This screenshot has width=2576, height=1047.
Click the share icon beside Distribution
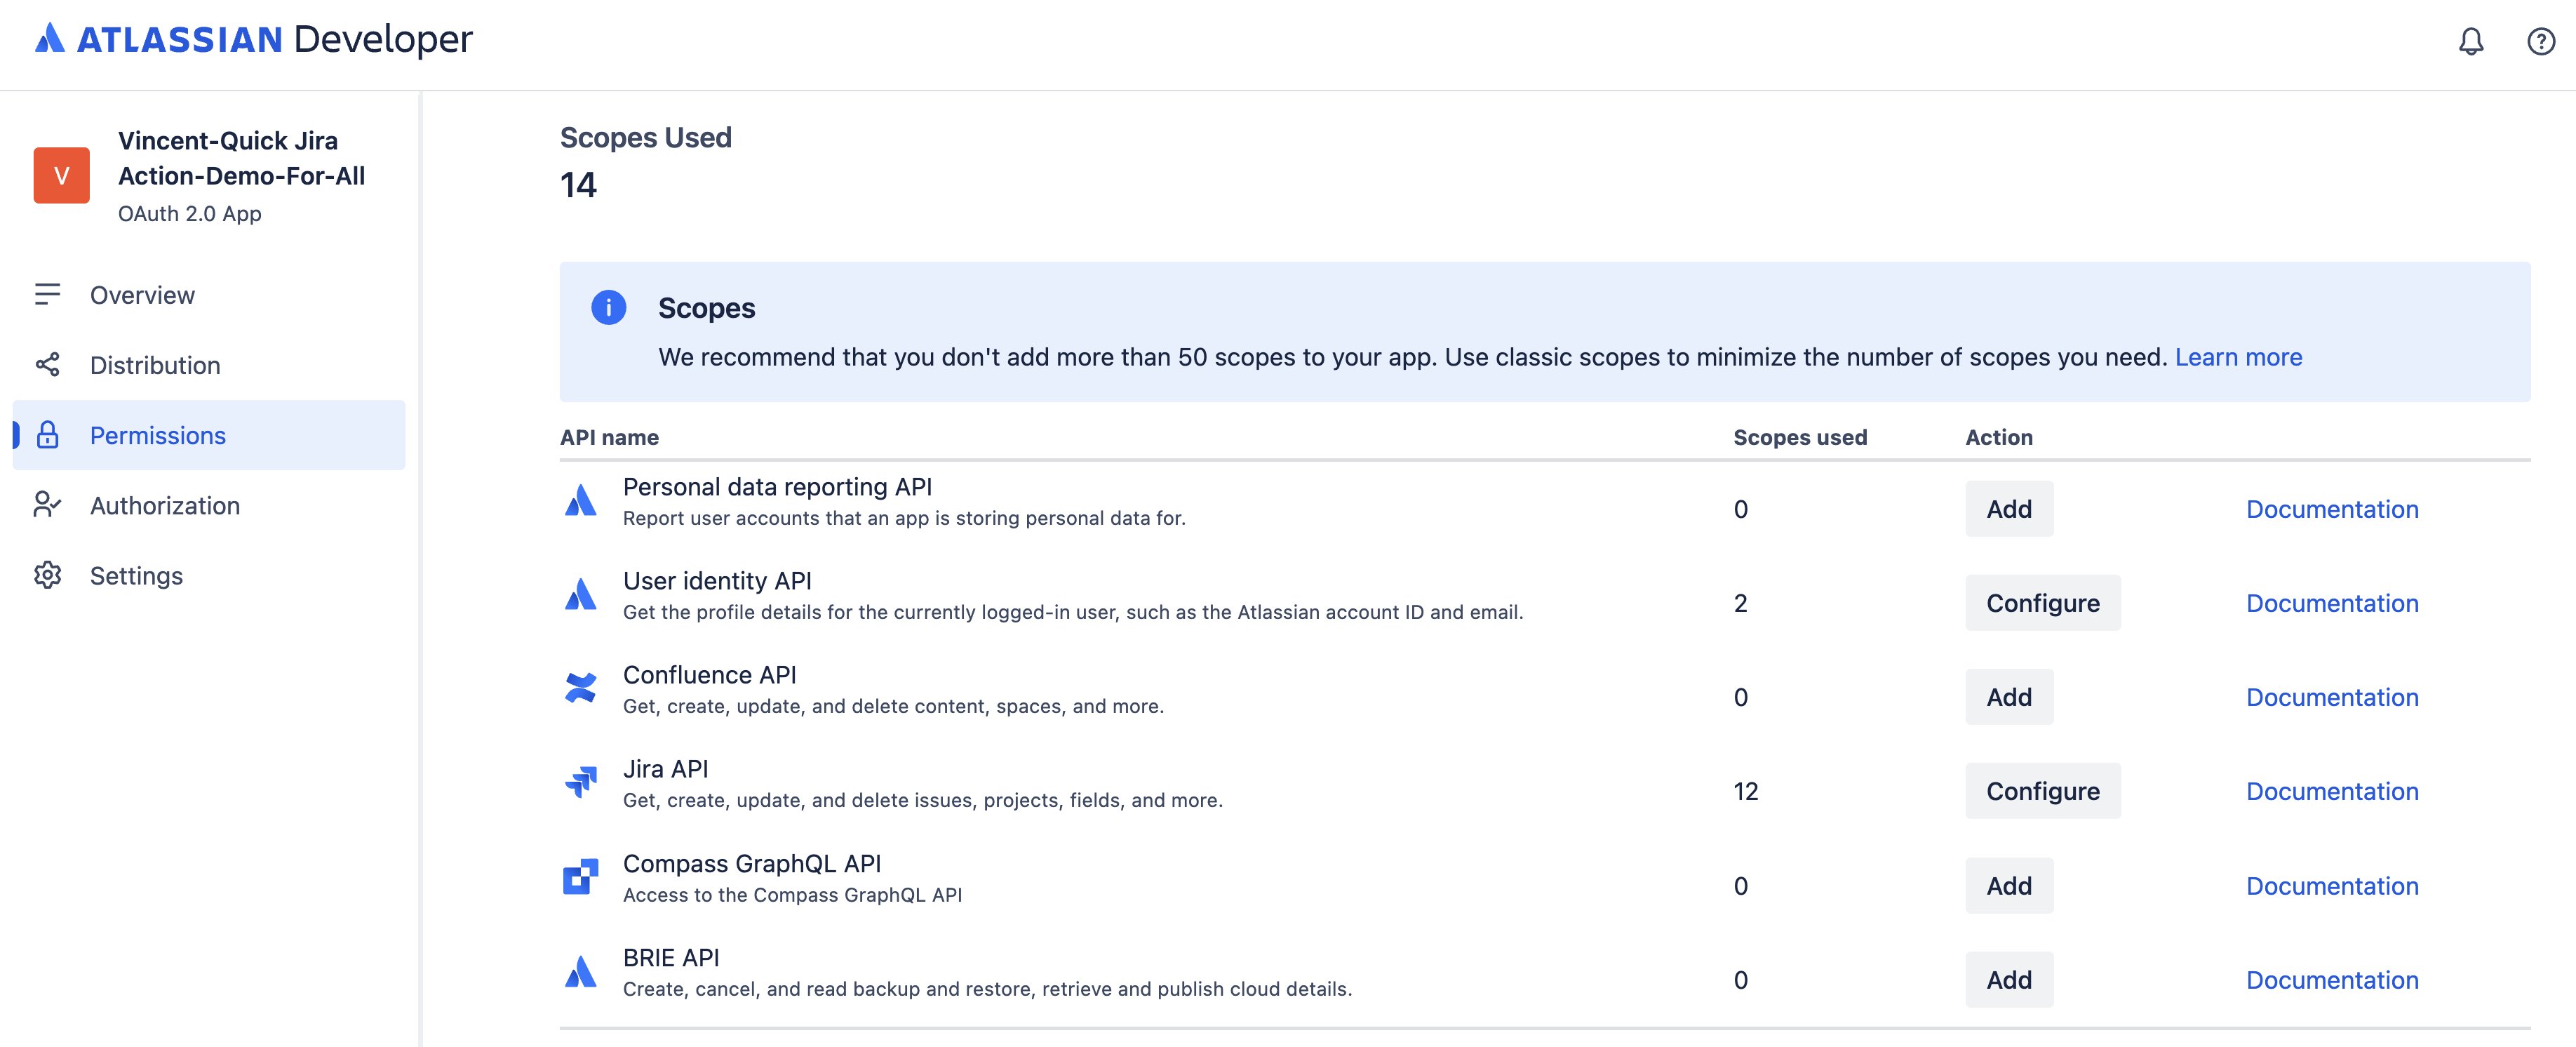point(48,365)
